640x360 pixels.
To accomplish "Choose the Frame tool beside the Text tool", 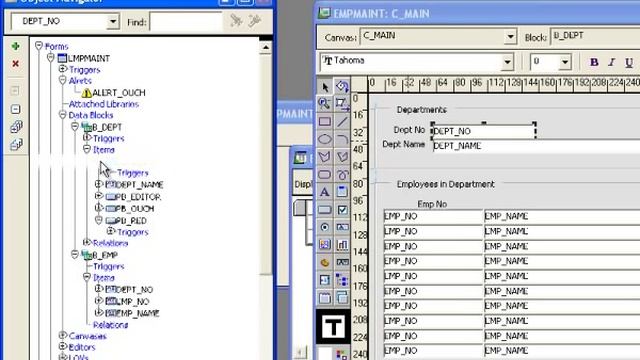I will (x=342, y=192).
